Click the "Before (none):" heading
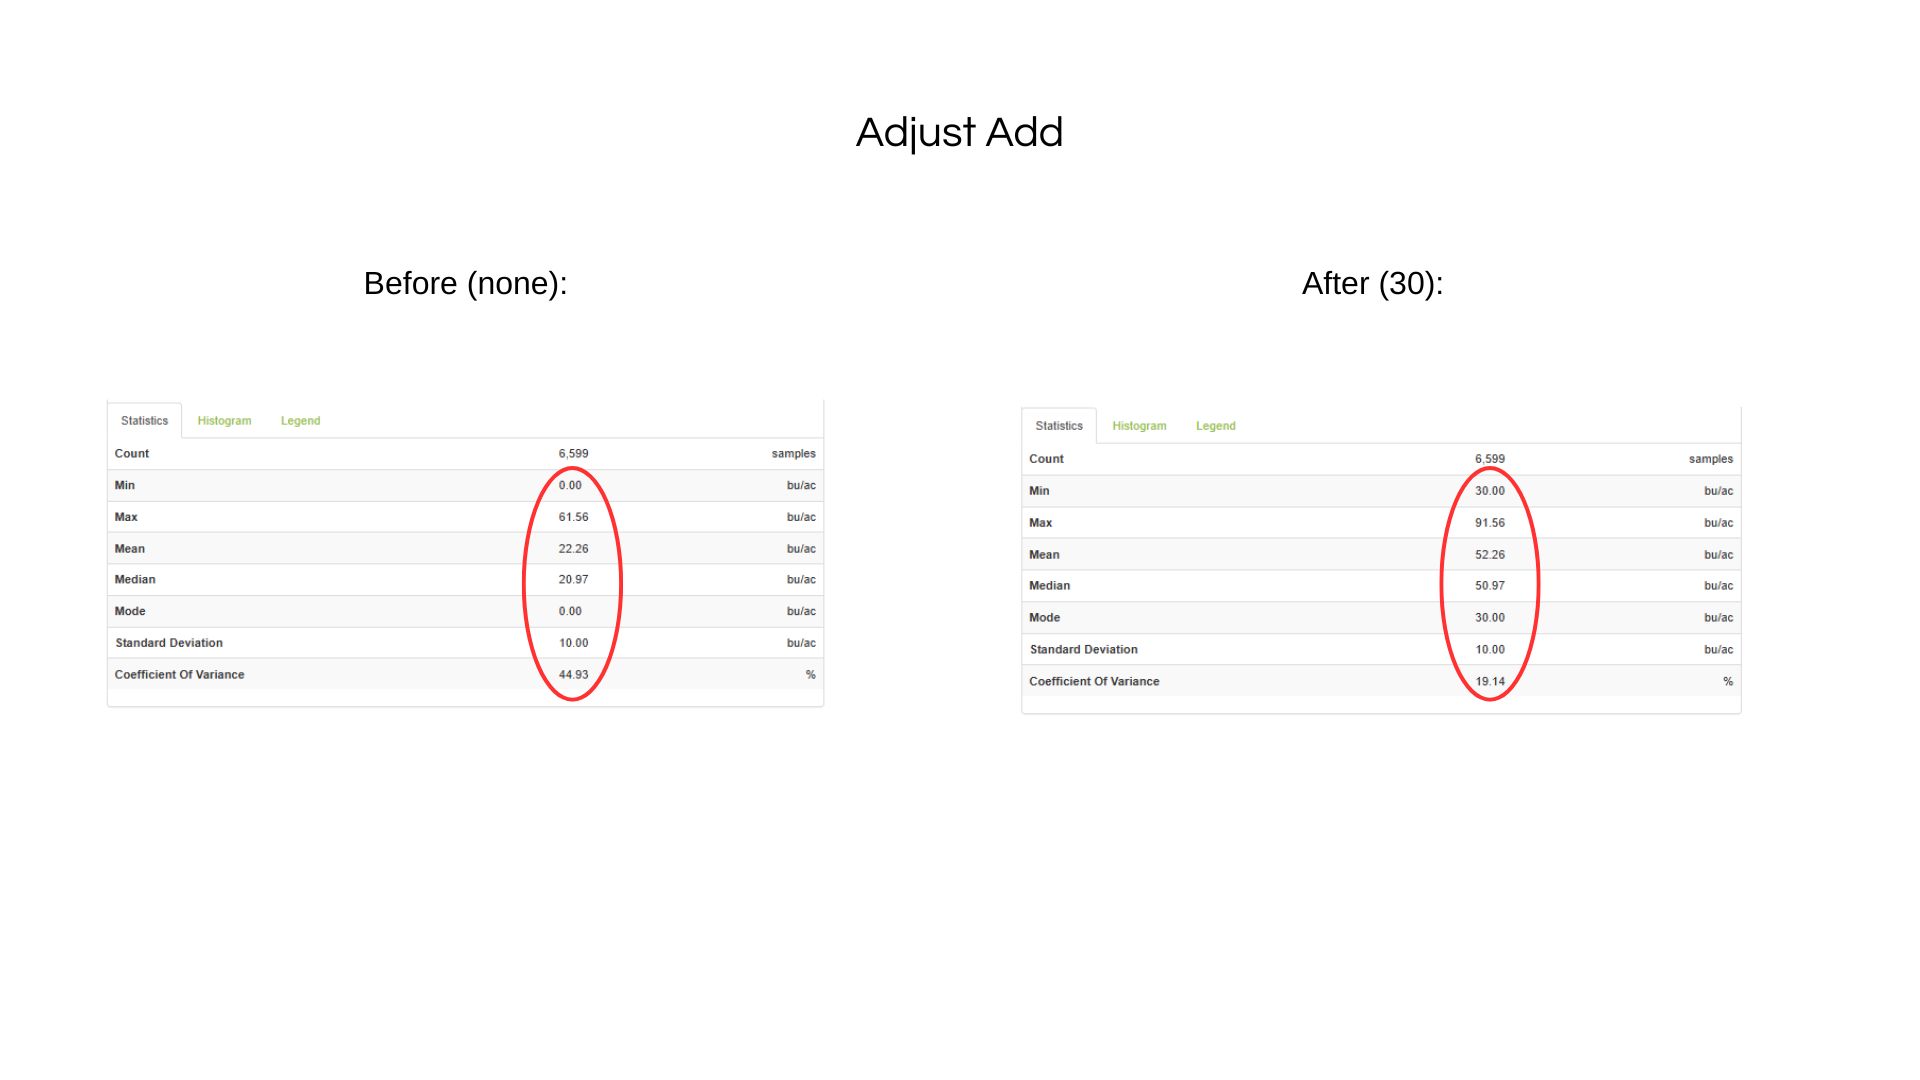 (465, 284)
